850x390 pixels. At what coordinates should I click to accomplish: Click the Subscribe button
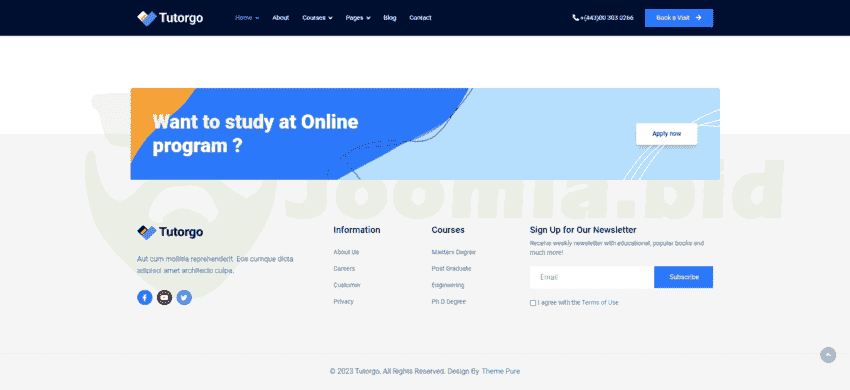coord(684,277)
